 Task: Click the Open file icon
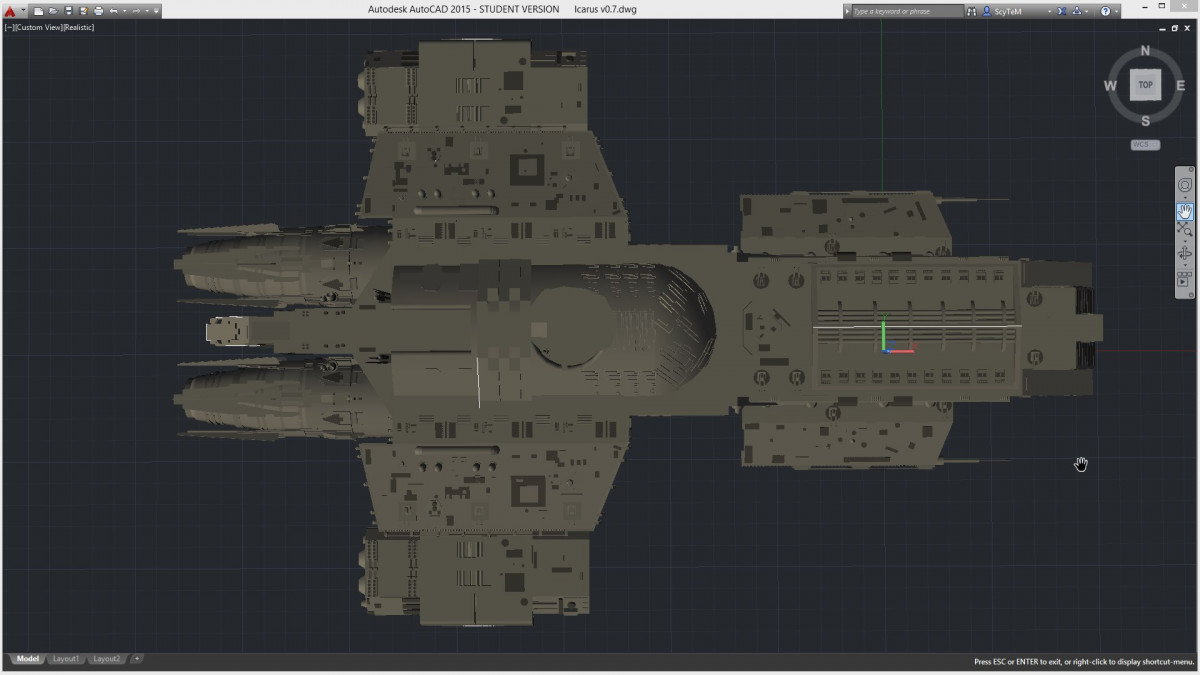tap(53, 10)
